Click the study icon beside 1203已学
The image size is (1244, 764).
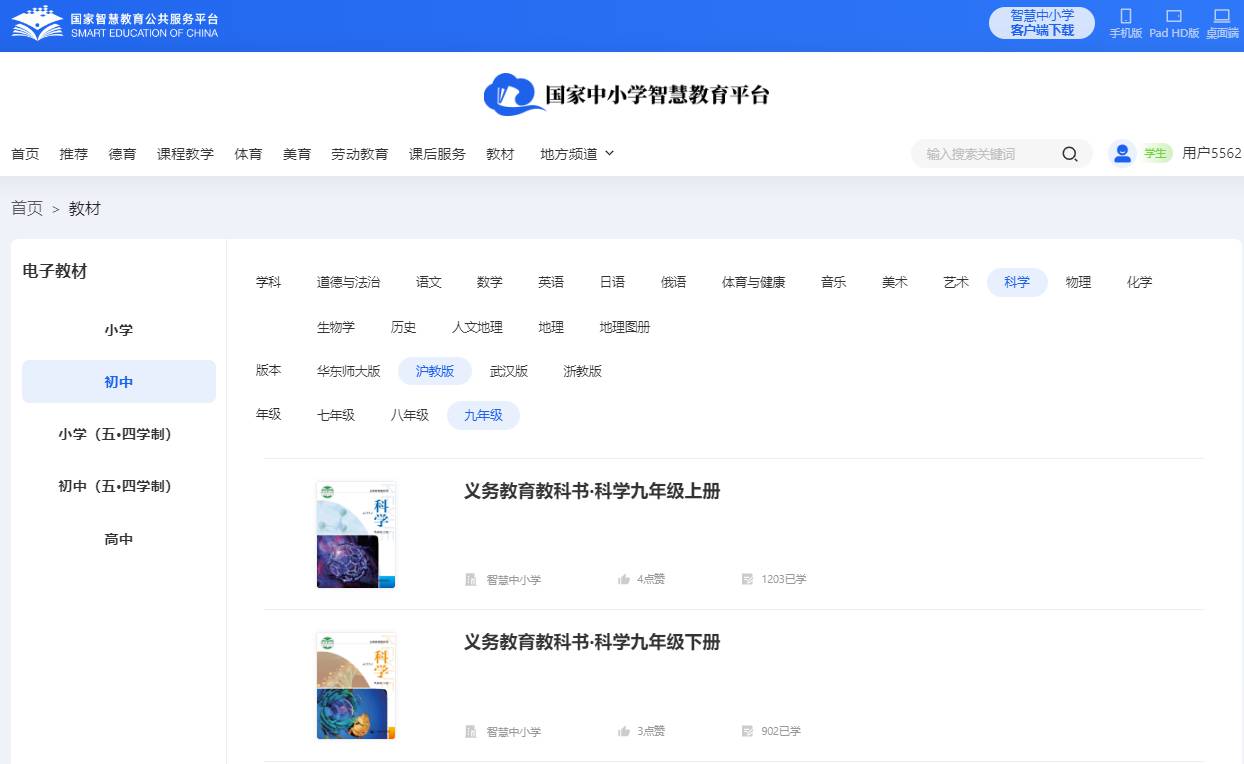[x=747, y=579]
